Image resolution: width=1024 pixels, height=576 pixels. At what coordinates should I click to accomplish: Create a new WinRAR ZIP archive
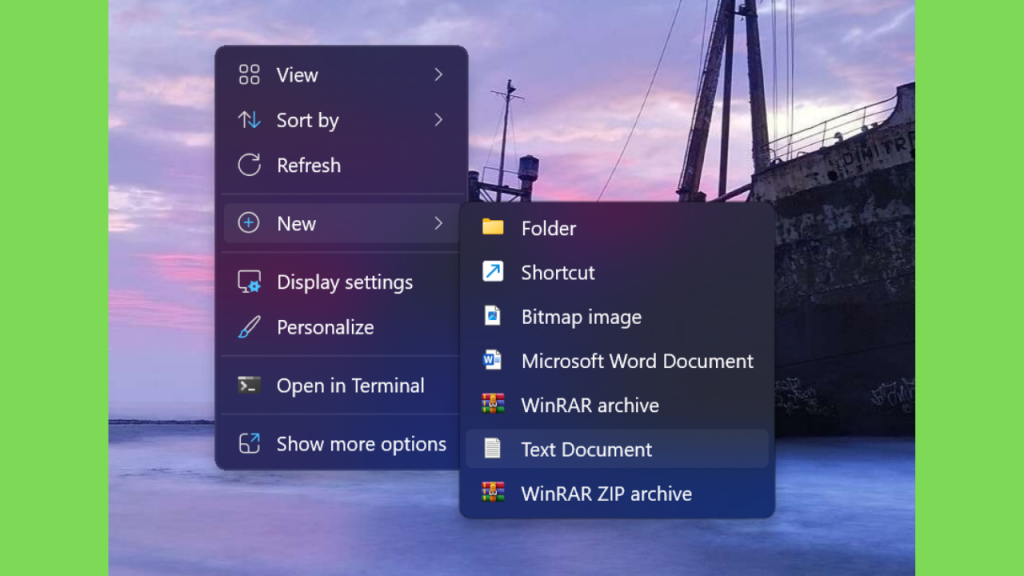[x=617, y=493]
